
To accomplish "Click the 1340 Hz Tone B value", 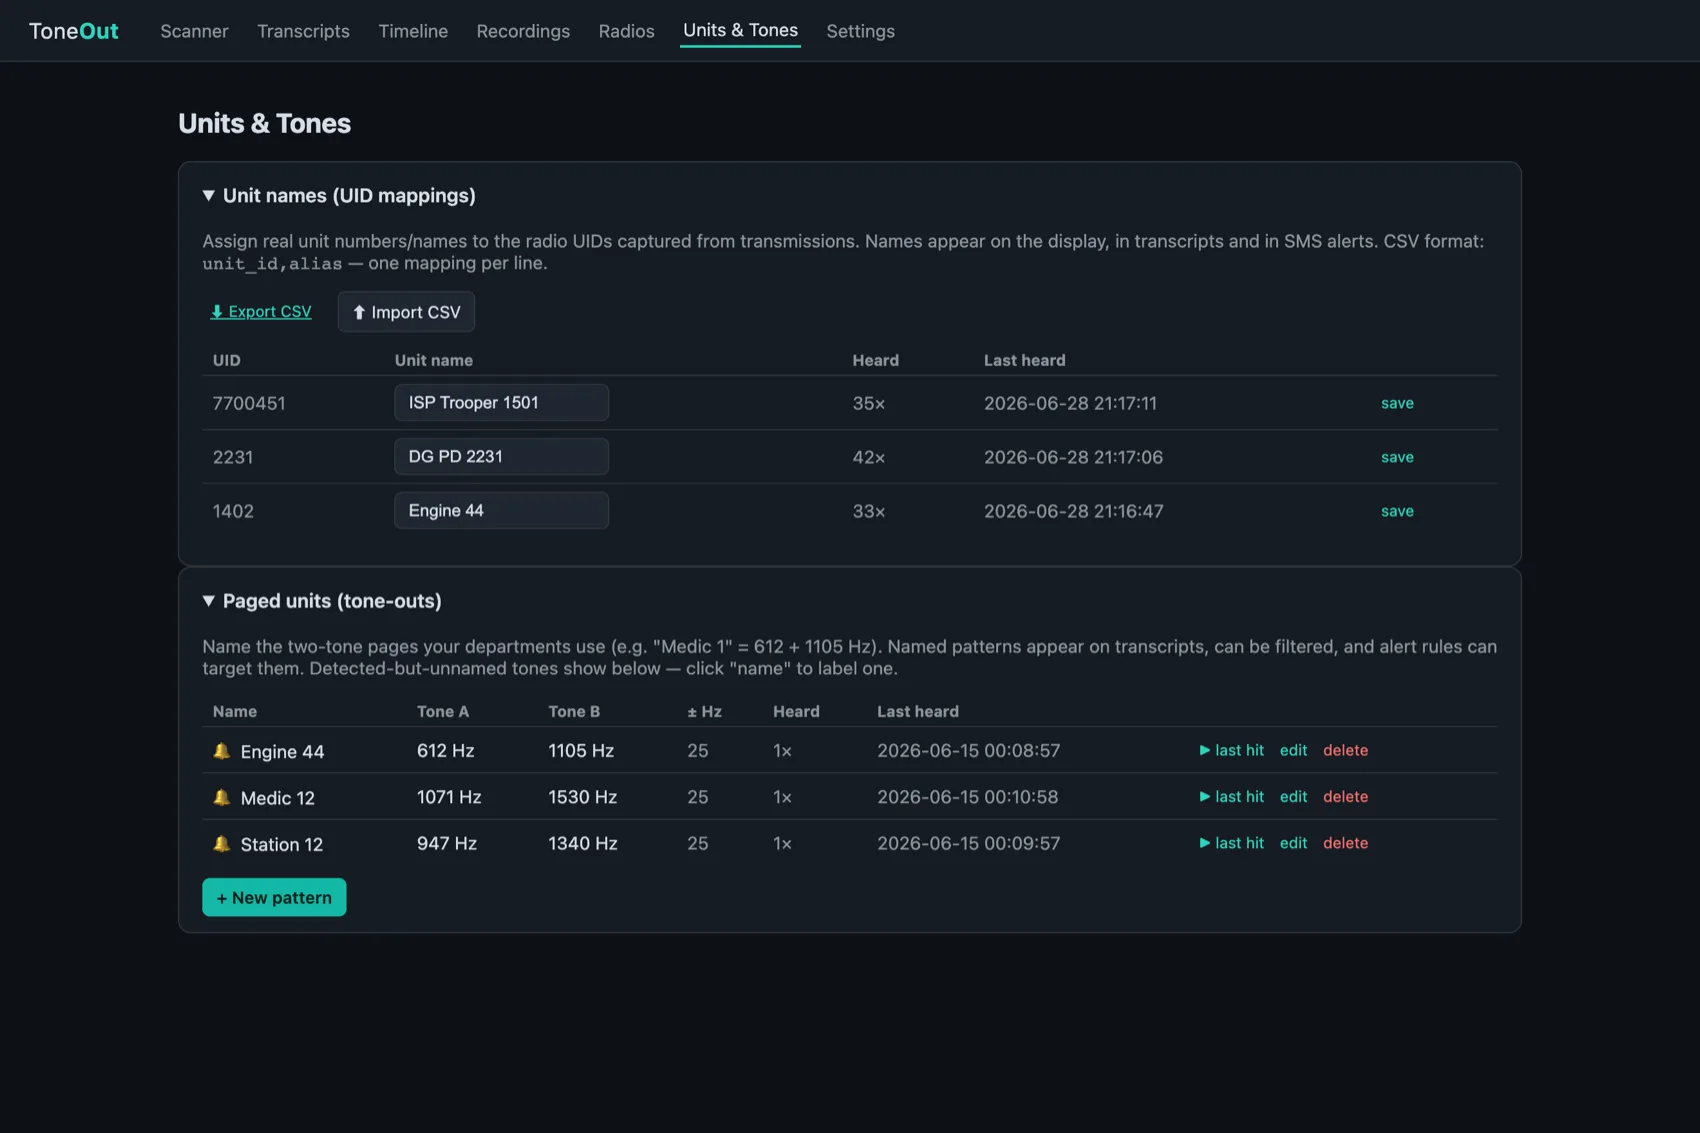I will [x=582, y=843].
